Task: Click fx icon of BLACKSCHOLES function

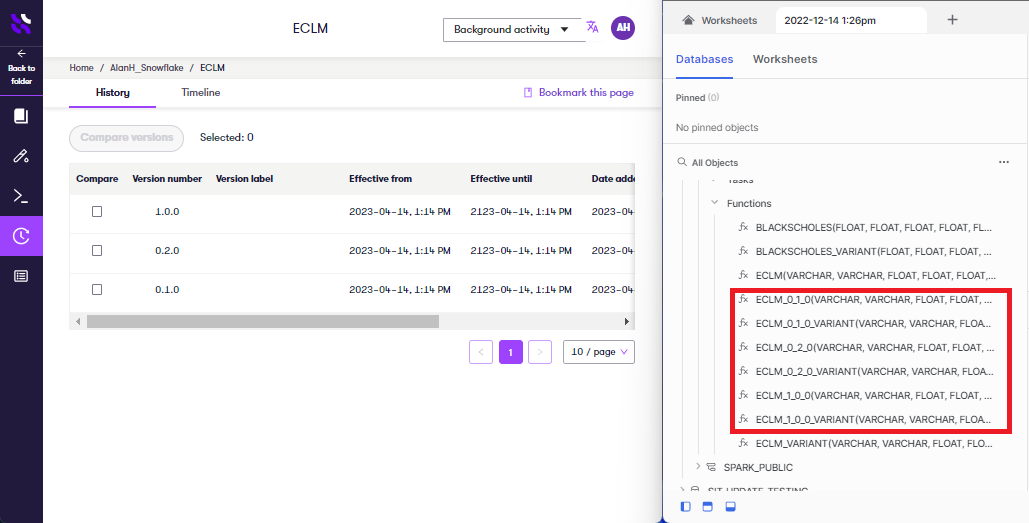Action: 744,227
